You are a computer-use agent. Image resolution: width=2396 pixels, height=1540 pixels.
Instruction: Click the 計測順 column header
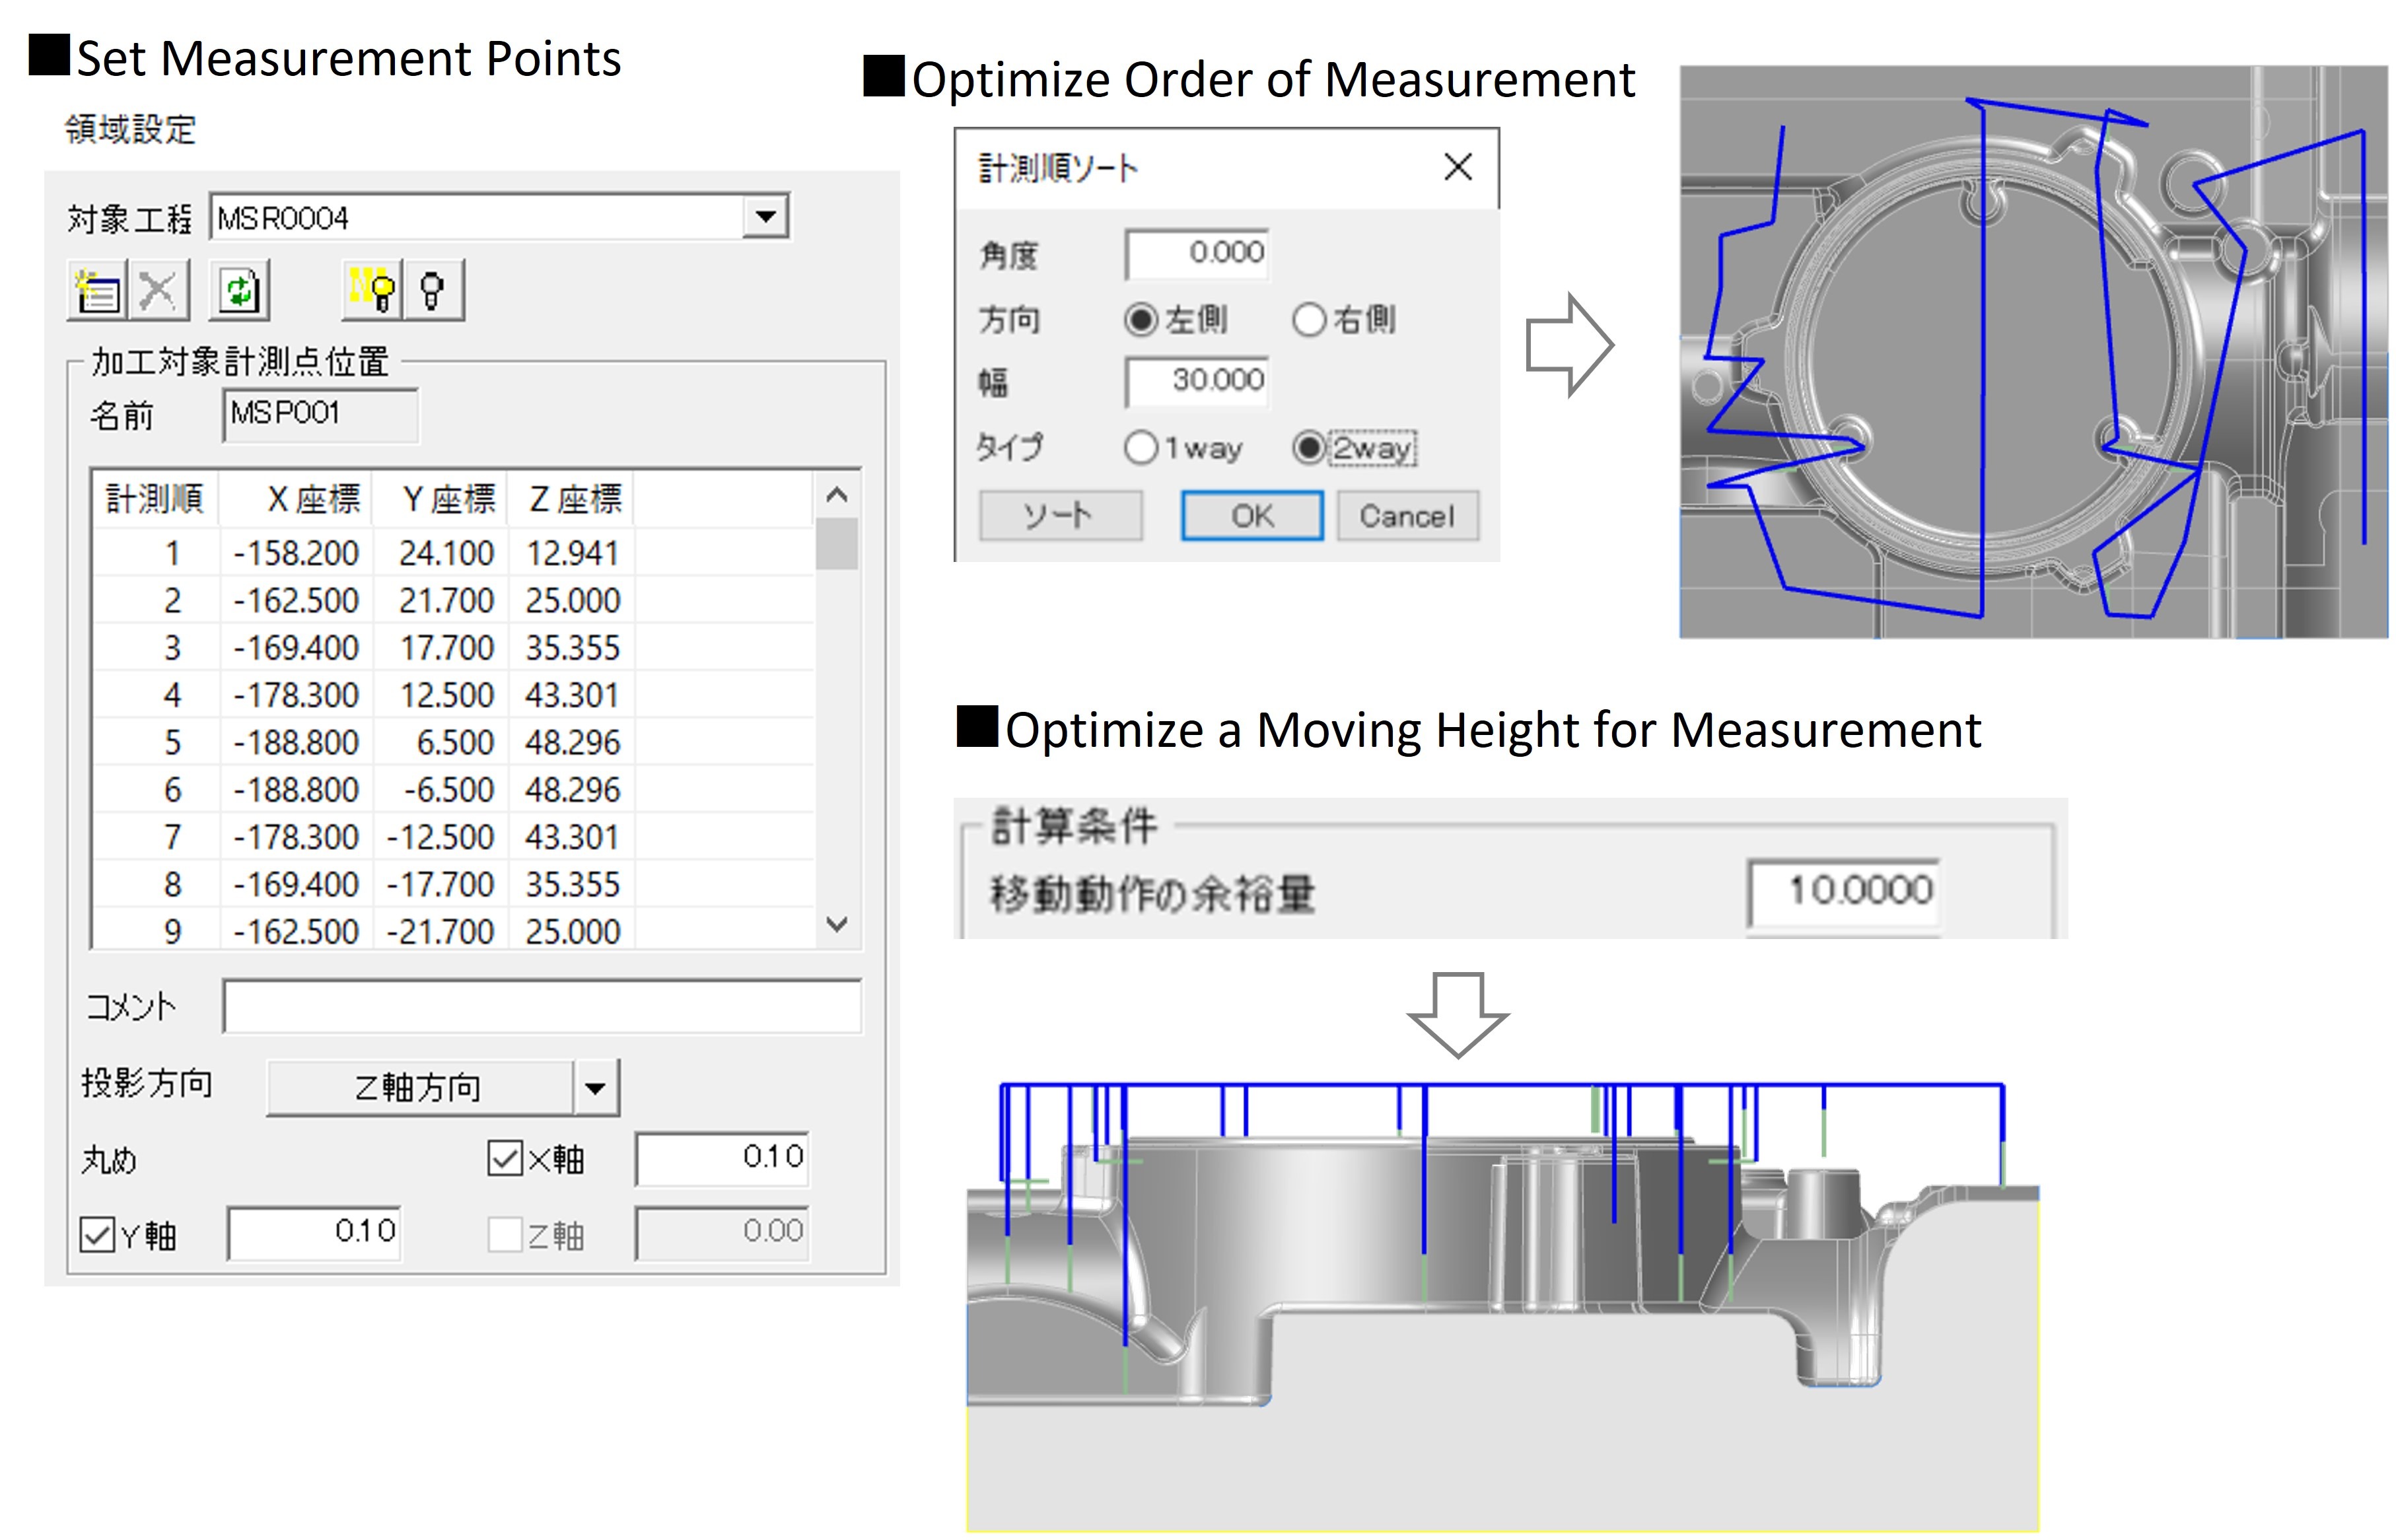(155, 498)
